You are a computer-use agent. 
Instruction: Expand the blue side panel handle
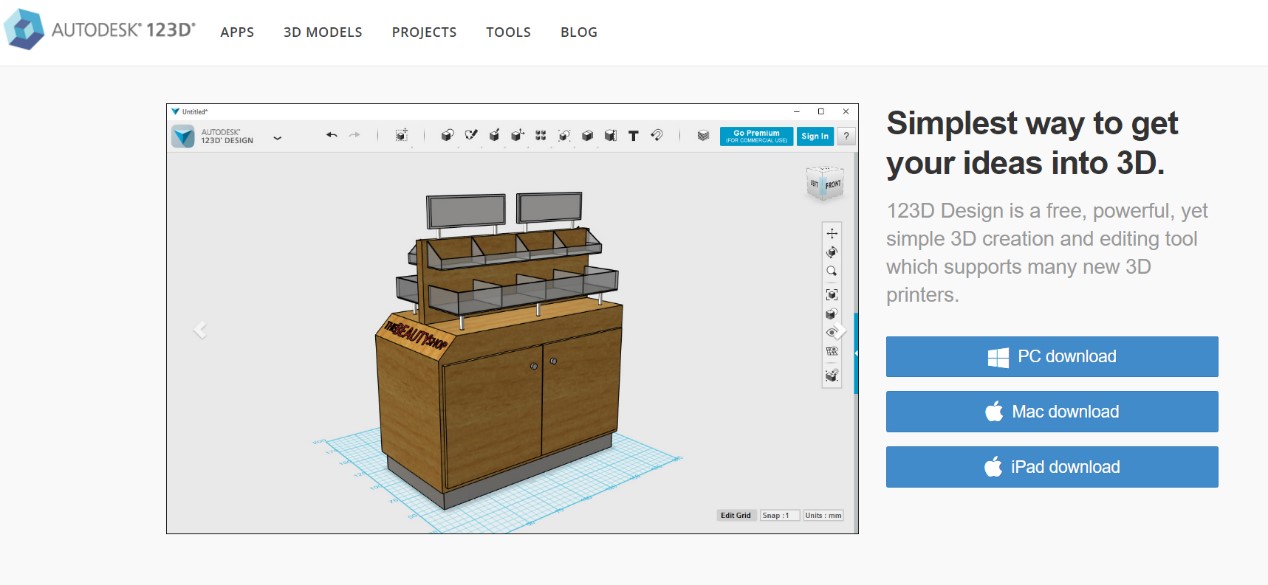point(856,353)
